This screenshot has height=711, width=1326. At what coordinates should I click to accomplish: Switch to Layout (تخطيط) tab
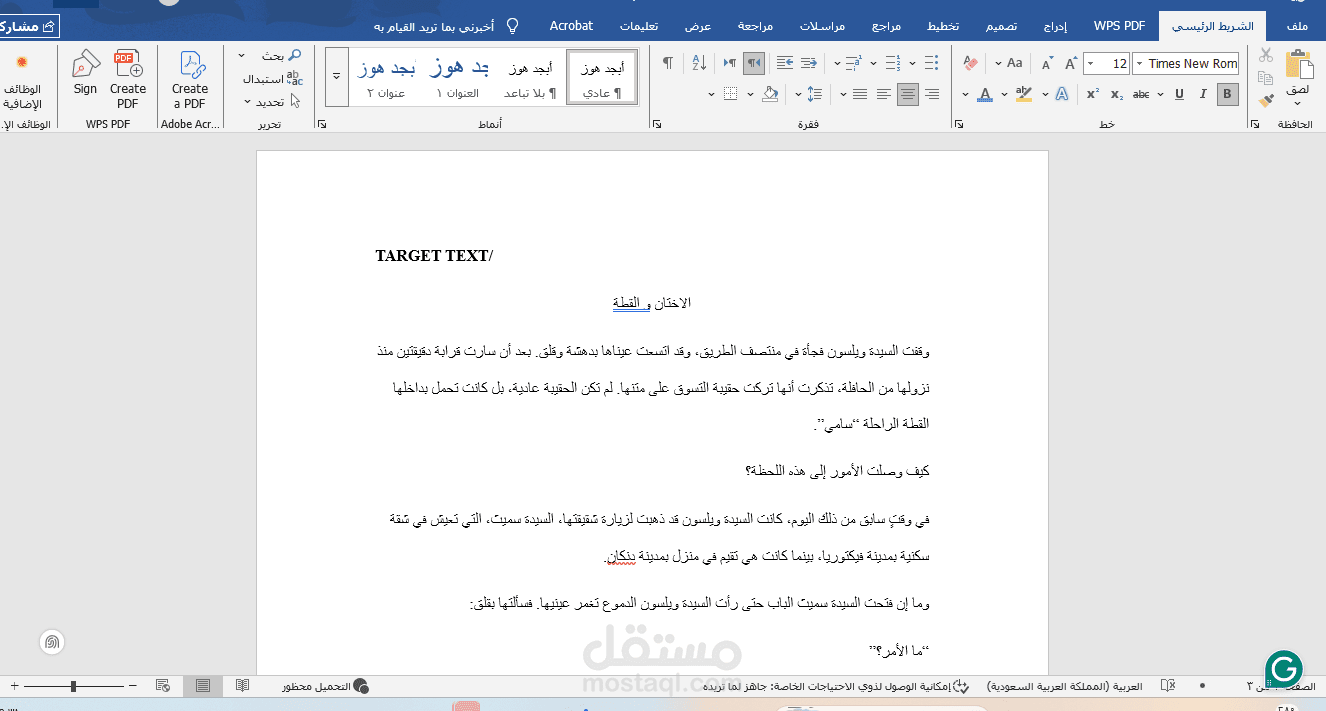point(942,26)
